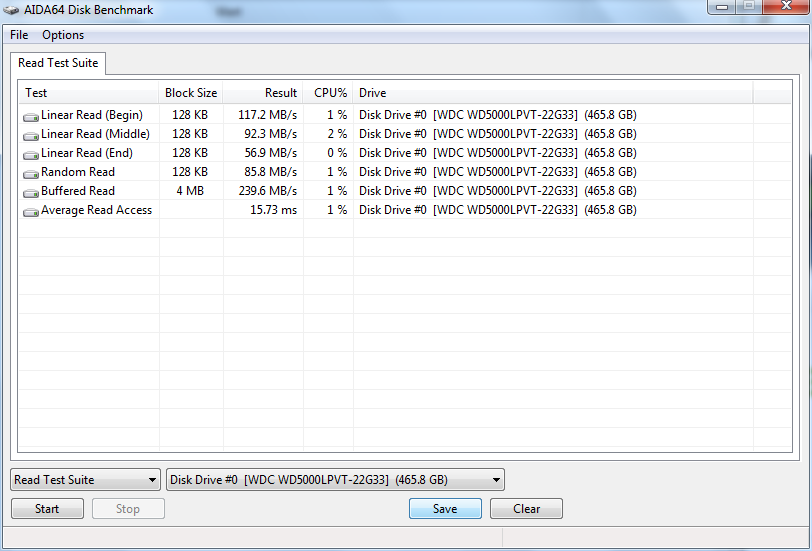Image resolution: width=812 pixels, height=551 pixels.
Task: Select the Linear Read (Middle) row label
Action: point(95,134)
